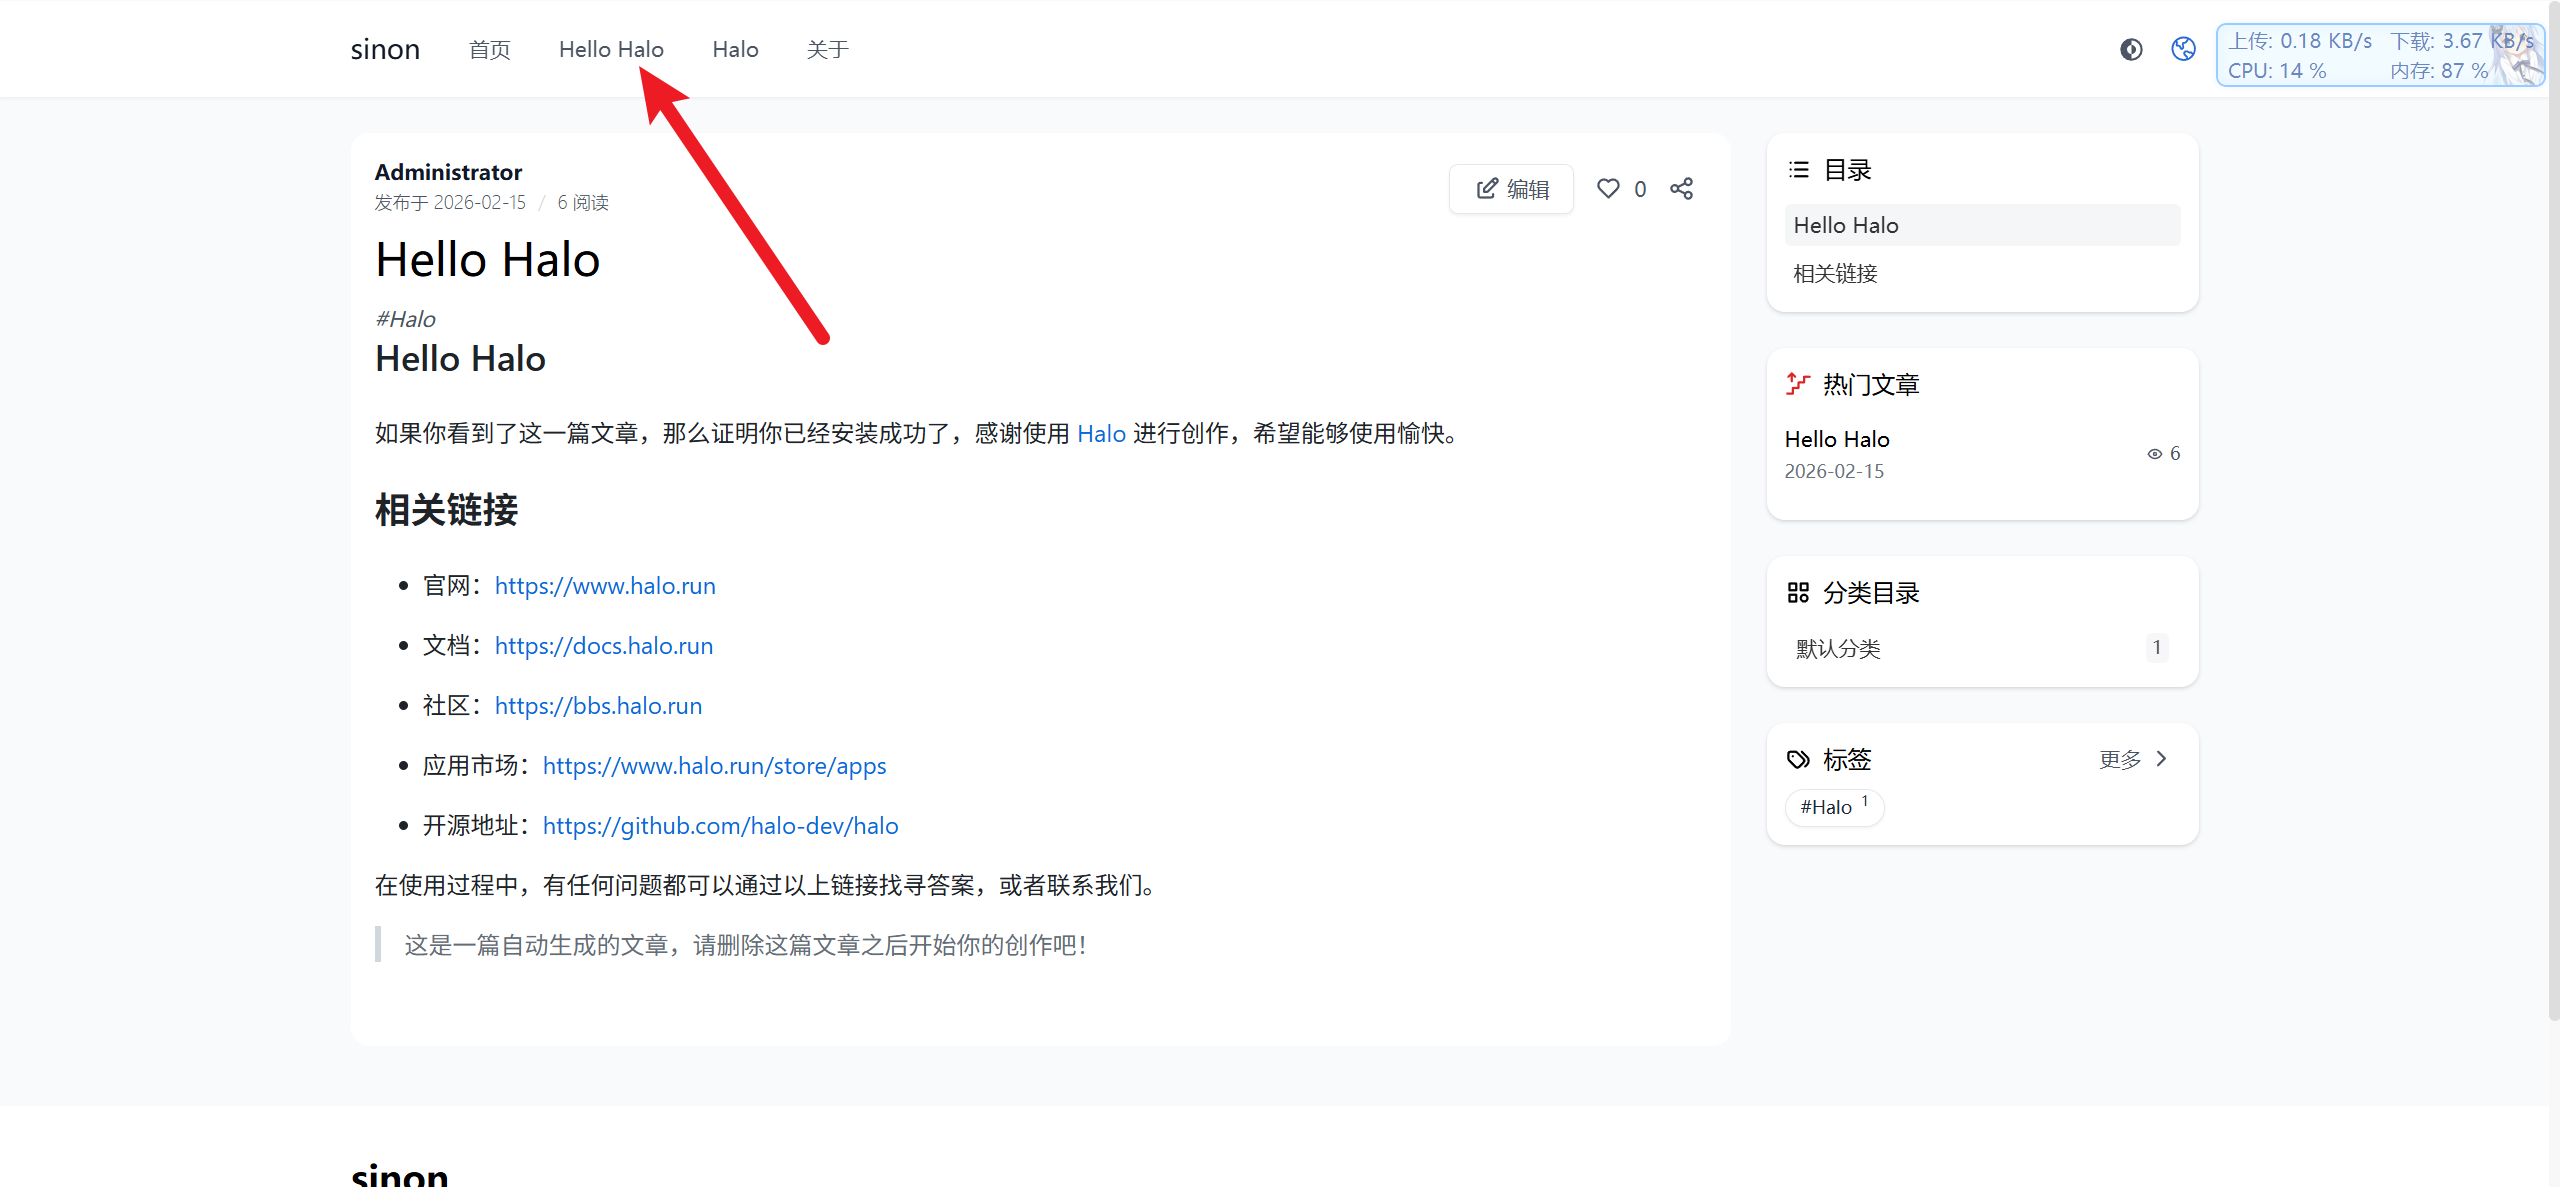Click the 热门文章 trending icon
The image size is (2560, 1187).
point(1798,384)
